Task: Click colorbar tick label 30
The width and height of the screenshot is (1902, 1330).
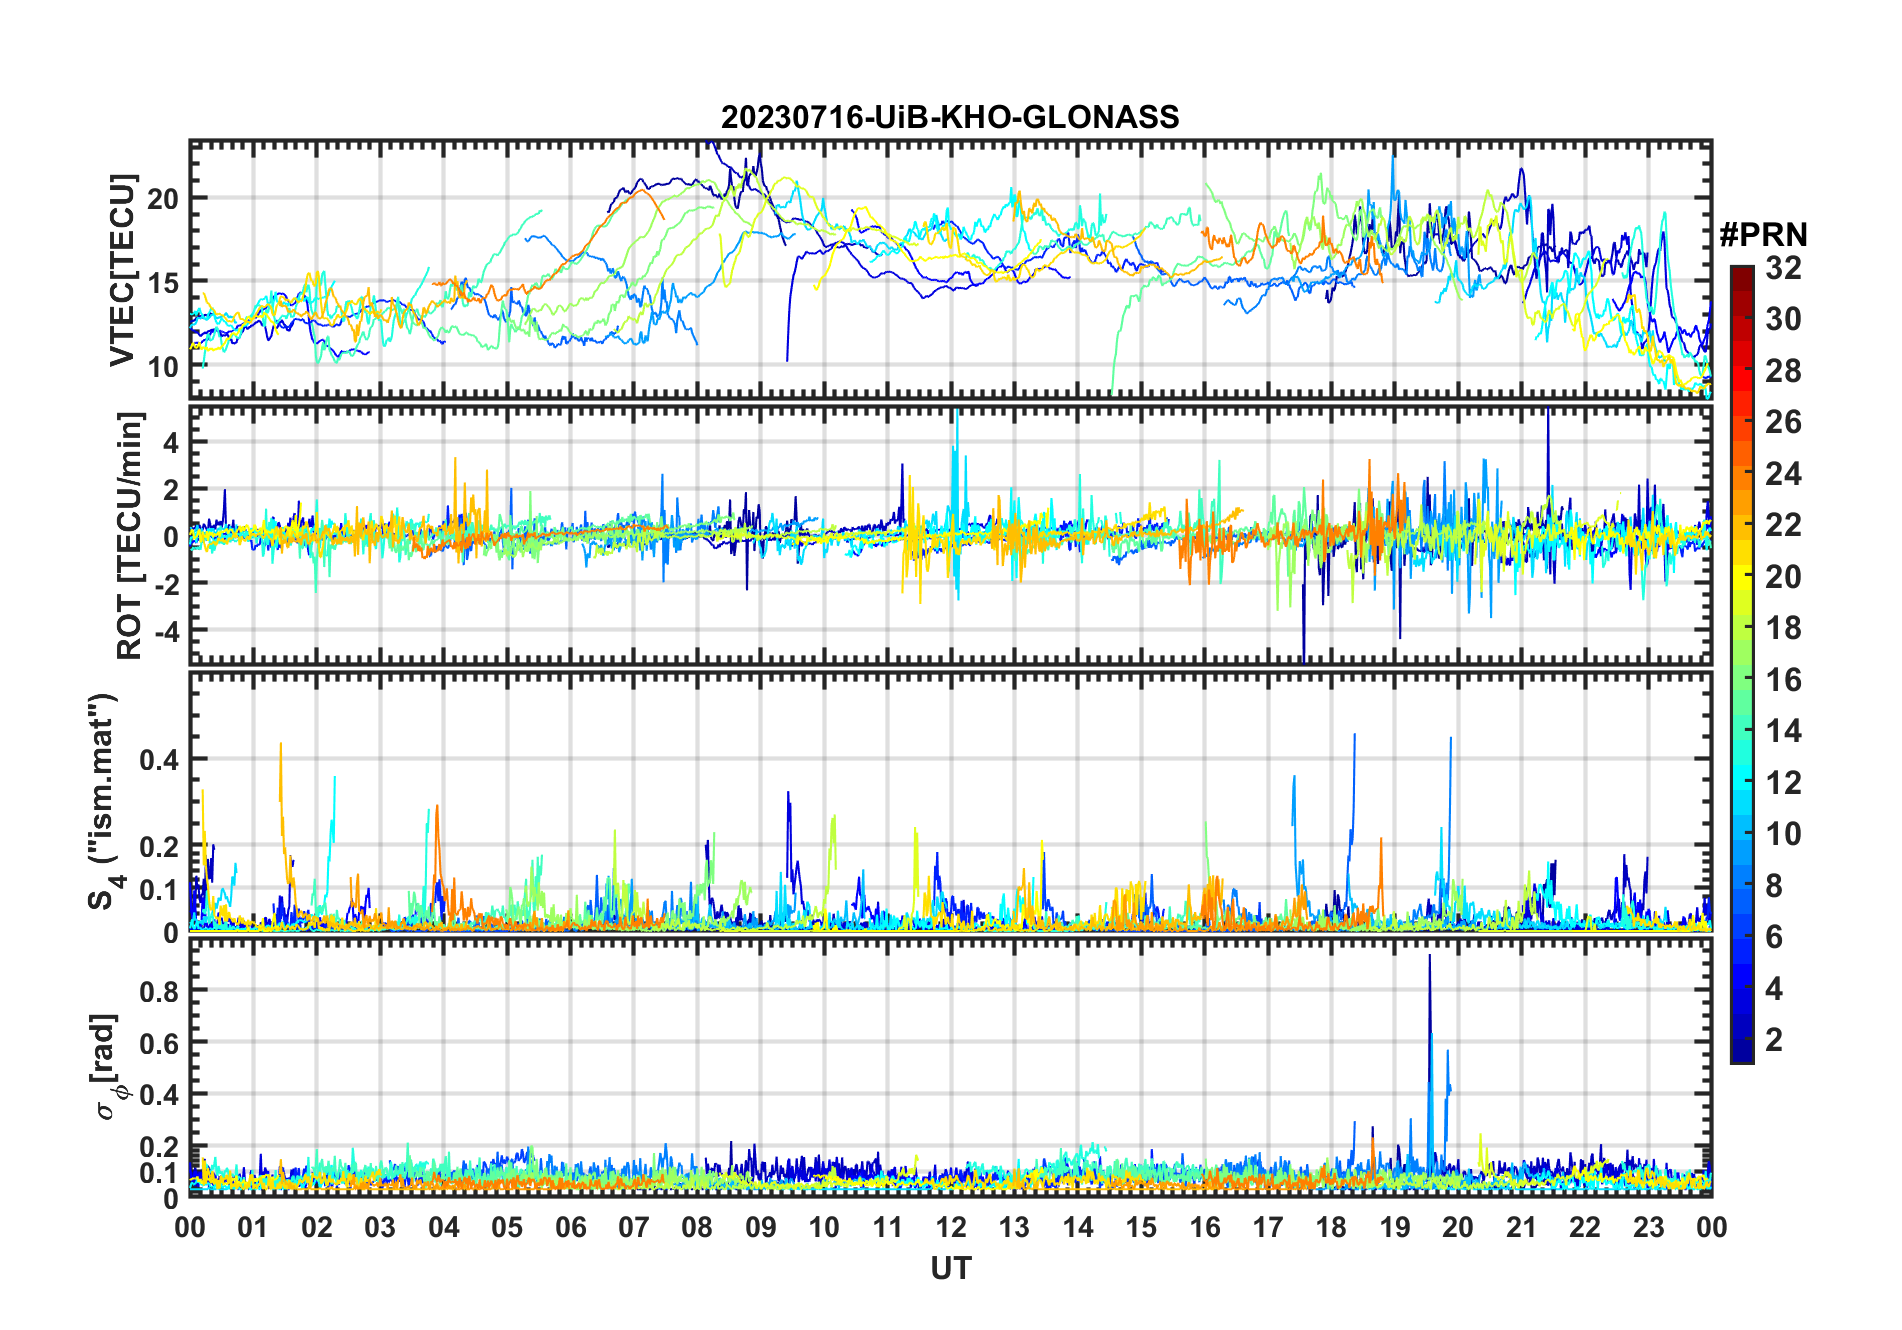Action: tap(1783, 319)
